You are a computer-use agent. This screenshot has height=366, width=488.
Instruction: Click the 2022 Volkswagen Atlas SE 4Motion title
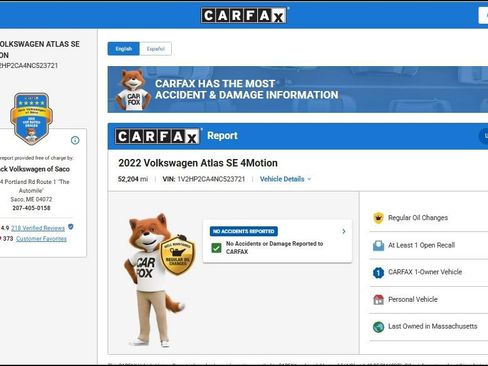198,163
